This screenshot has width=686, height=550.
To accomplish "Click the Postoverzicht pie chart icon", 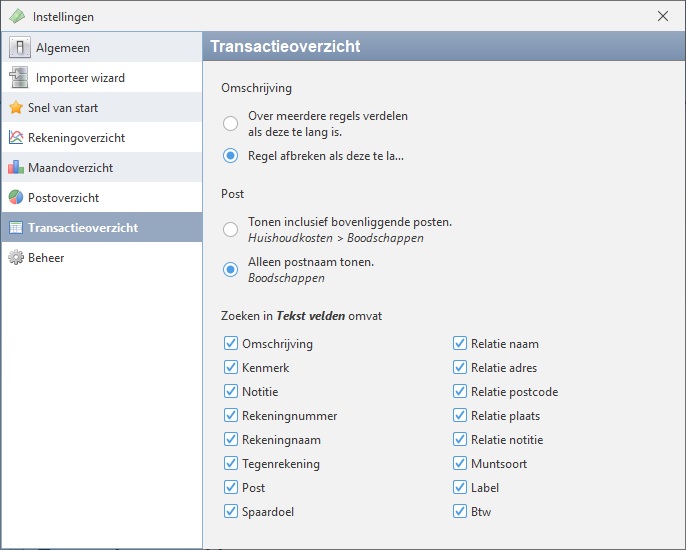I will [x=17, y=197].
